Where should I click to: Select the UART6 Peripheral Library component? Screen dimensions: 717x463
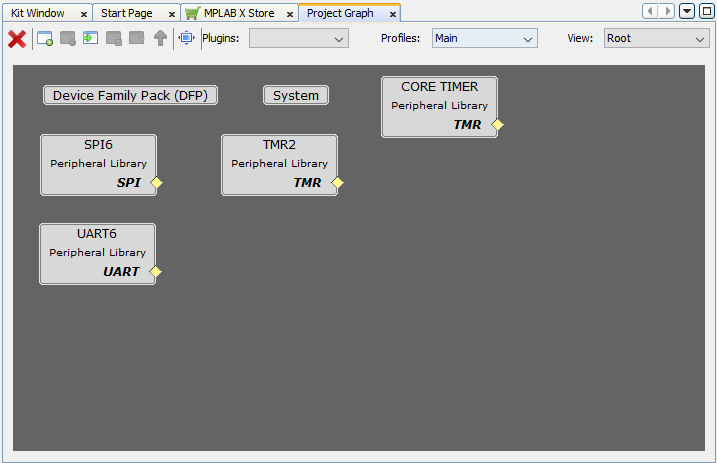[x=97, y=253]
